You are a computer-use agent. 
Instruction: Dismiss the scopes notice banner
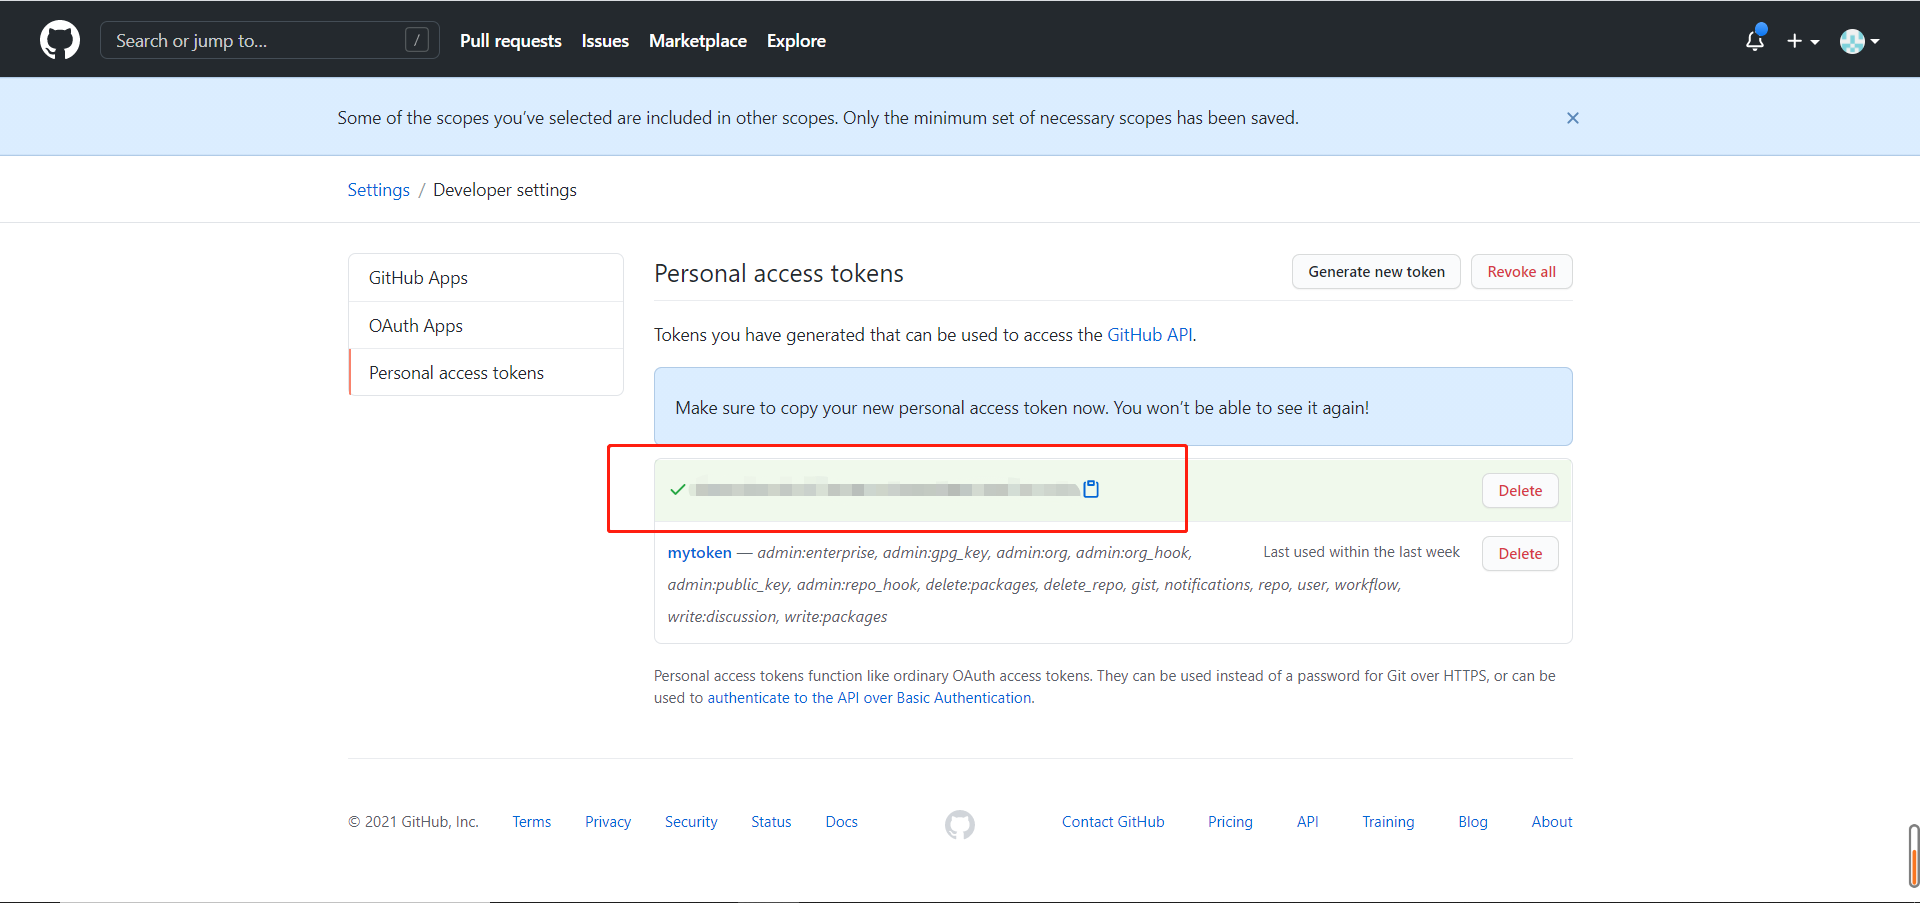point(1573,118)
